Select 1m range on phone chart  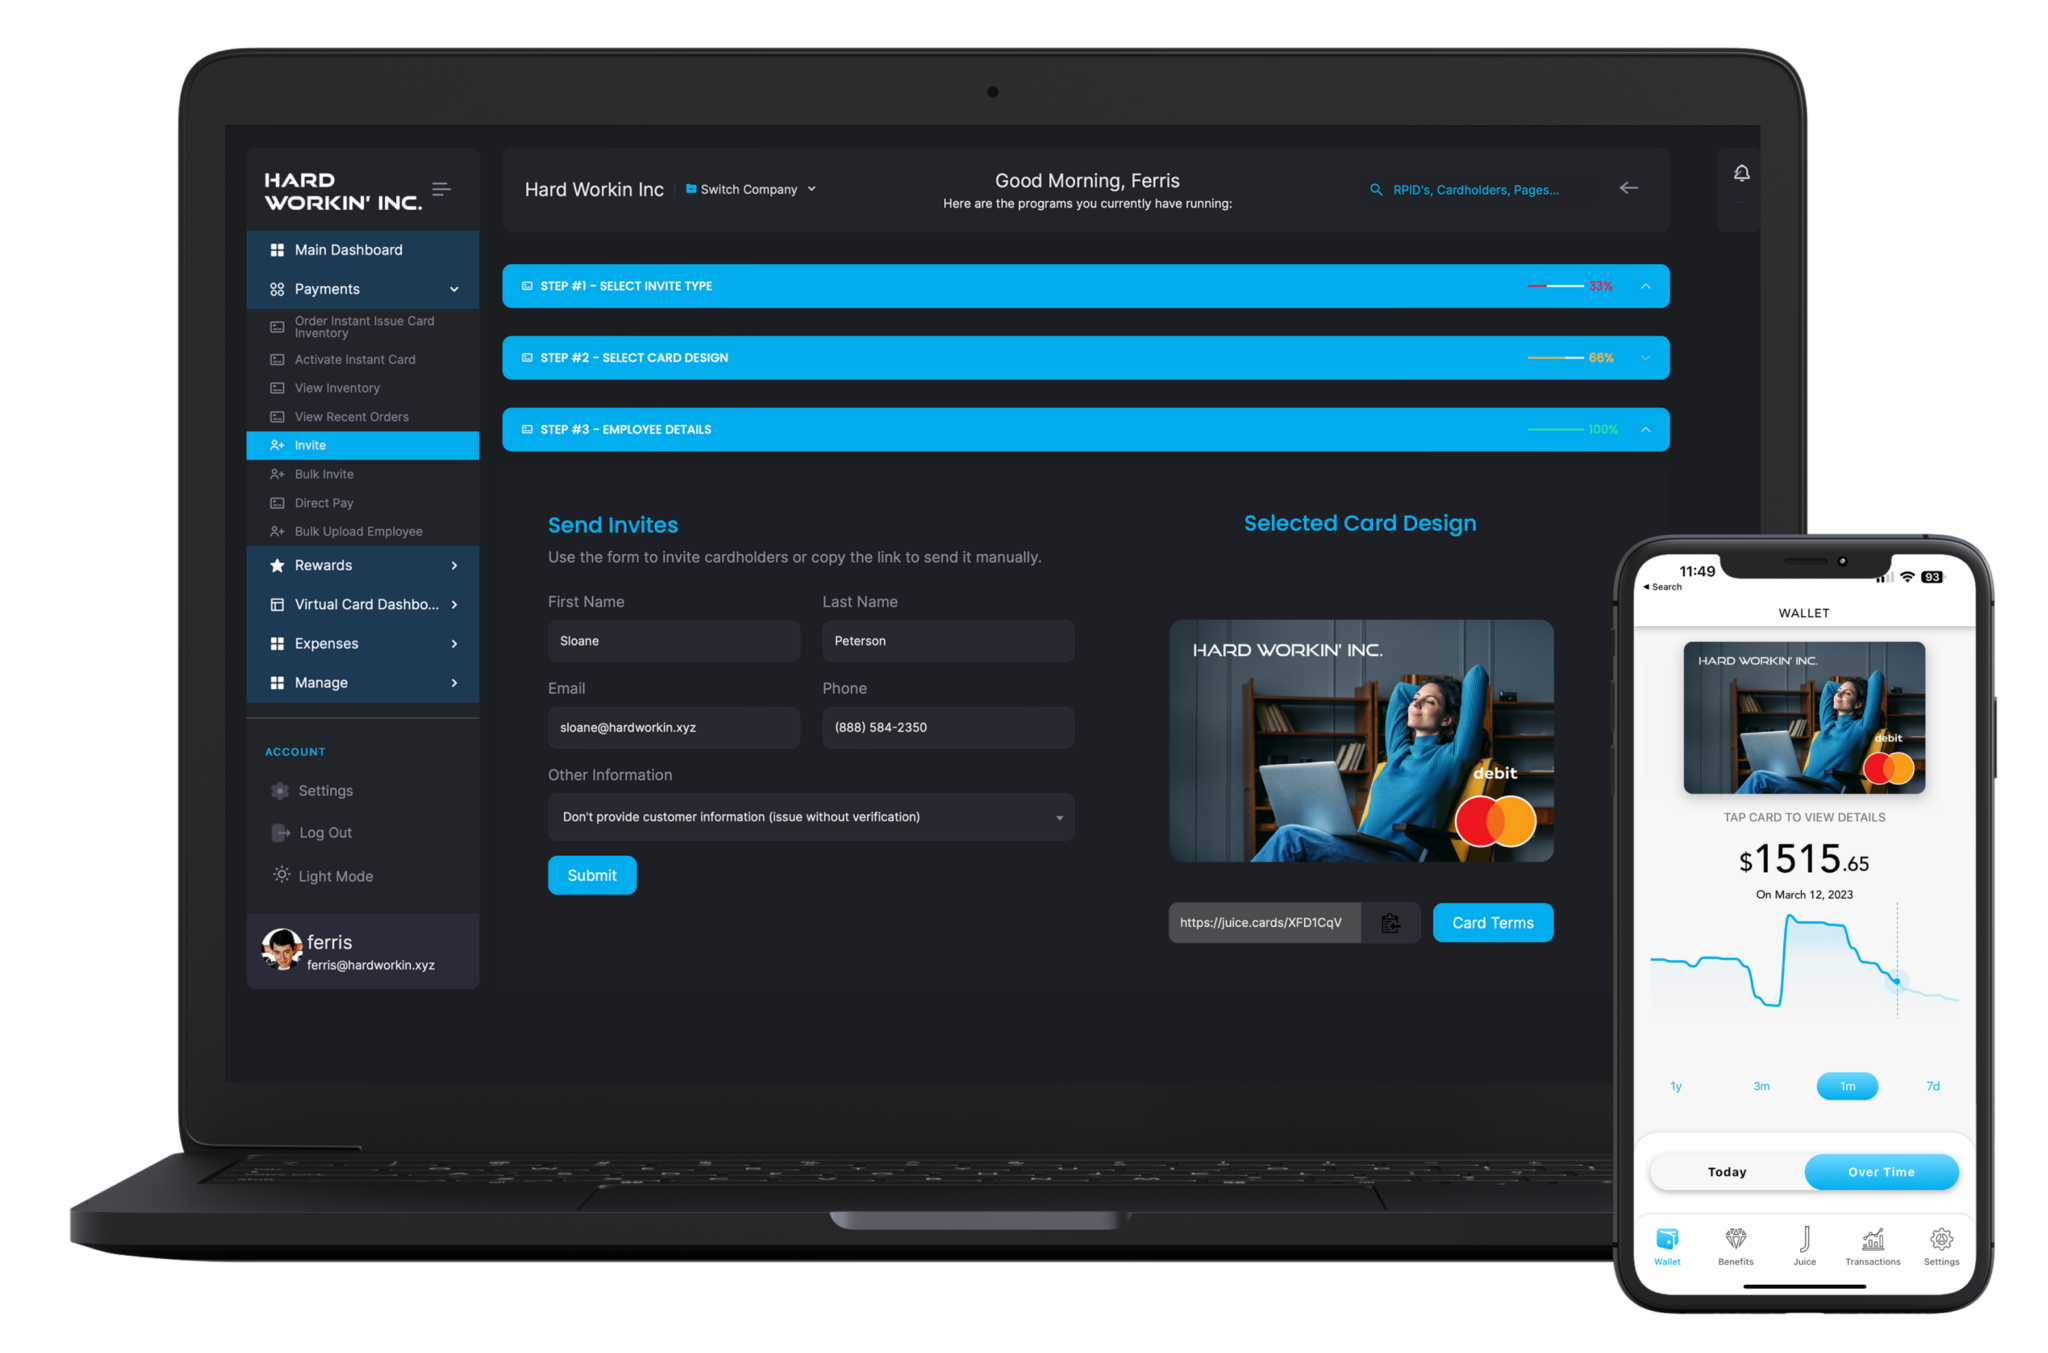[1847, 1086]
